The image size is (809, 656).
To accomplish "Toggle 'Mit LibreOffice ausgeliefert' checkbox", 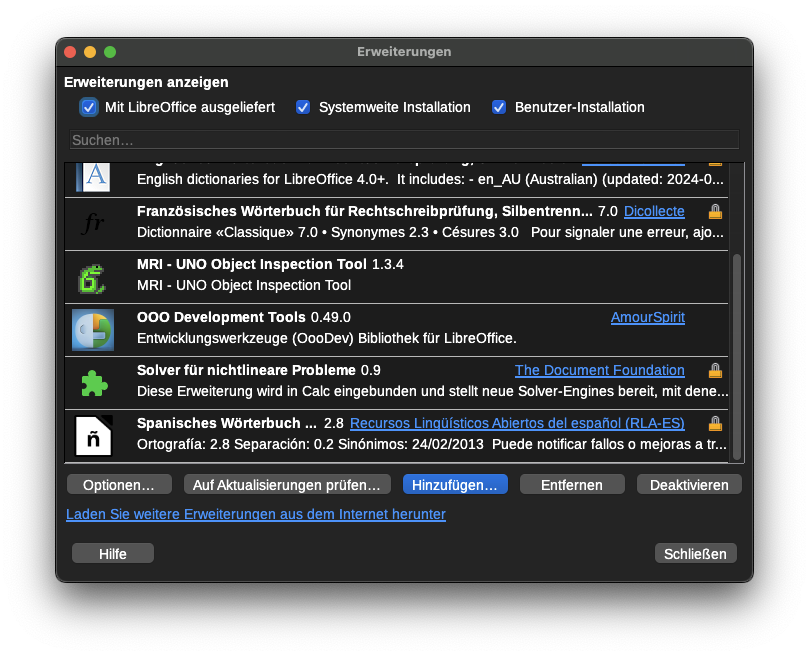I will (89, 107).
